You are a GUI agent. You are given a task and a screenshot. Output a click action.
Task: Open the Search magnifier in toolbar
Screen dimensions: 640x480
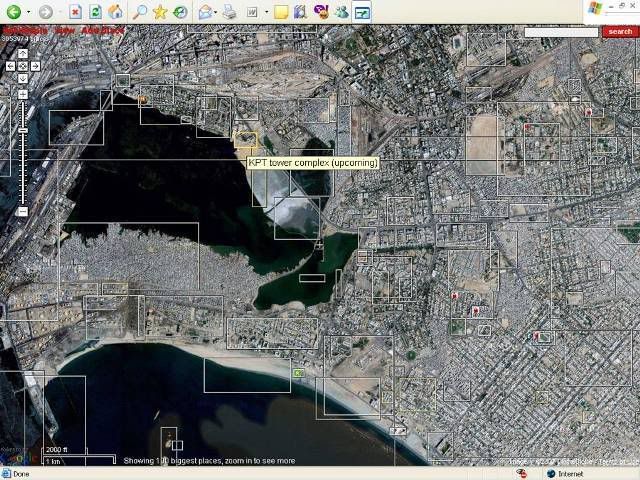click(x=140, y=12)
